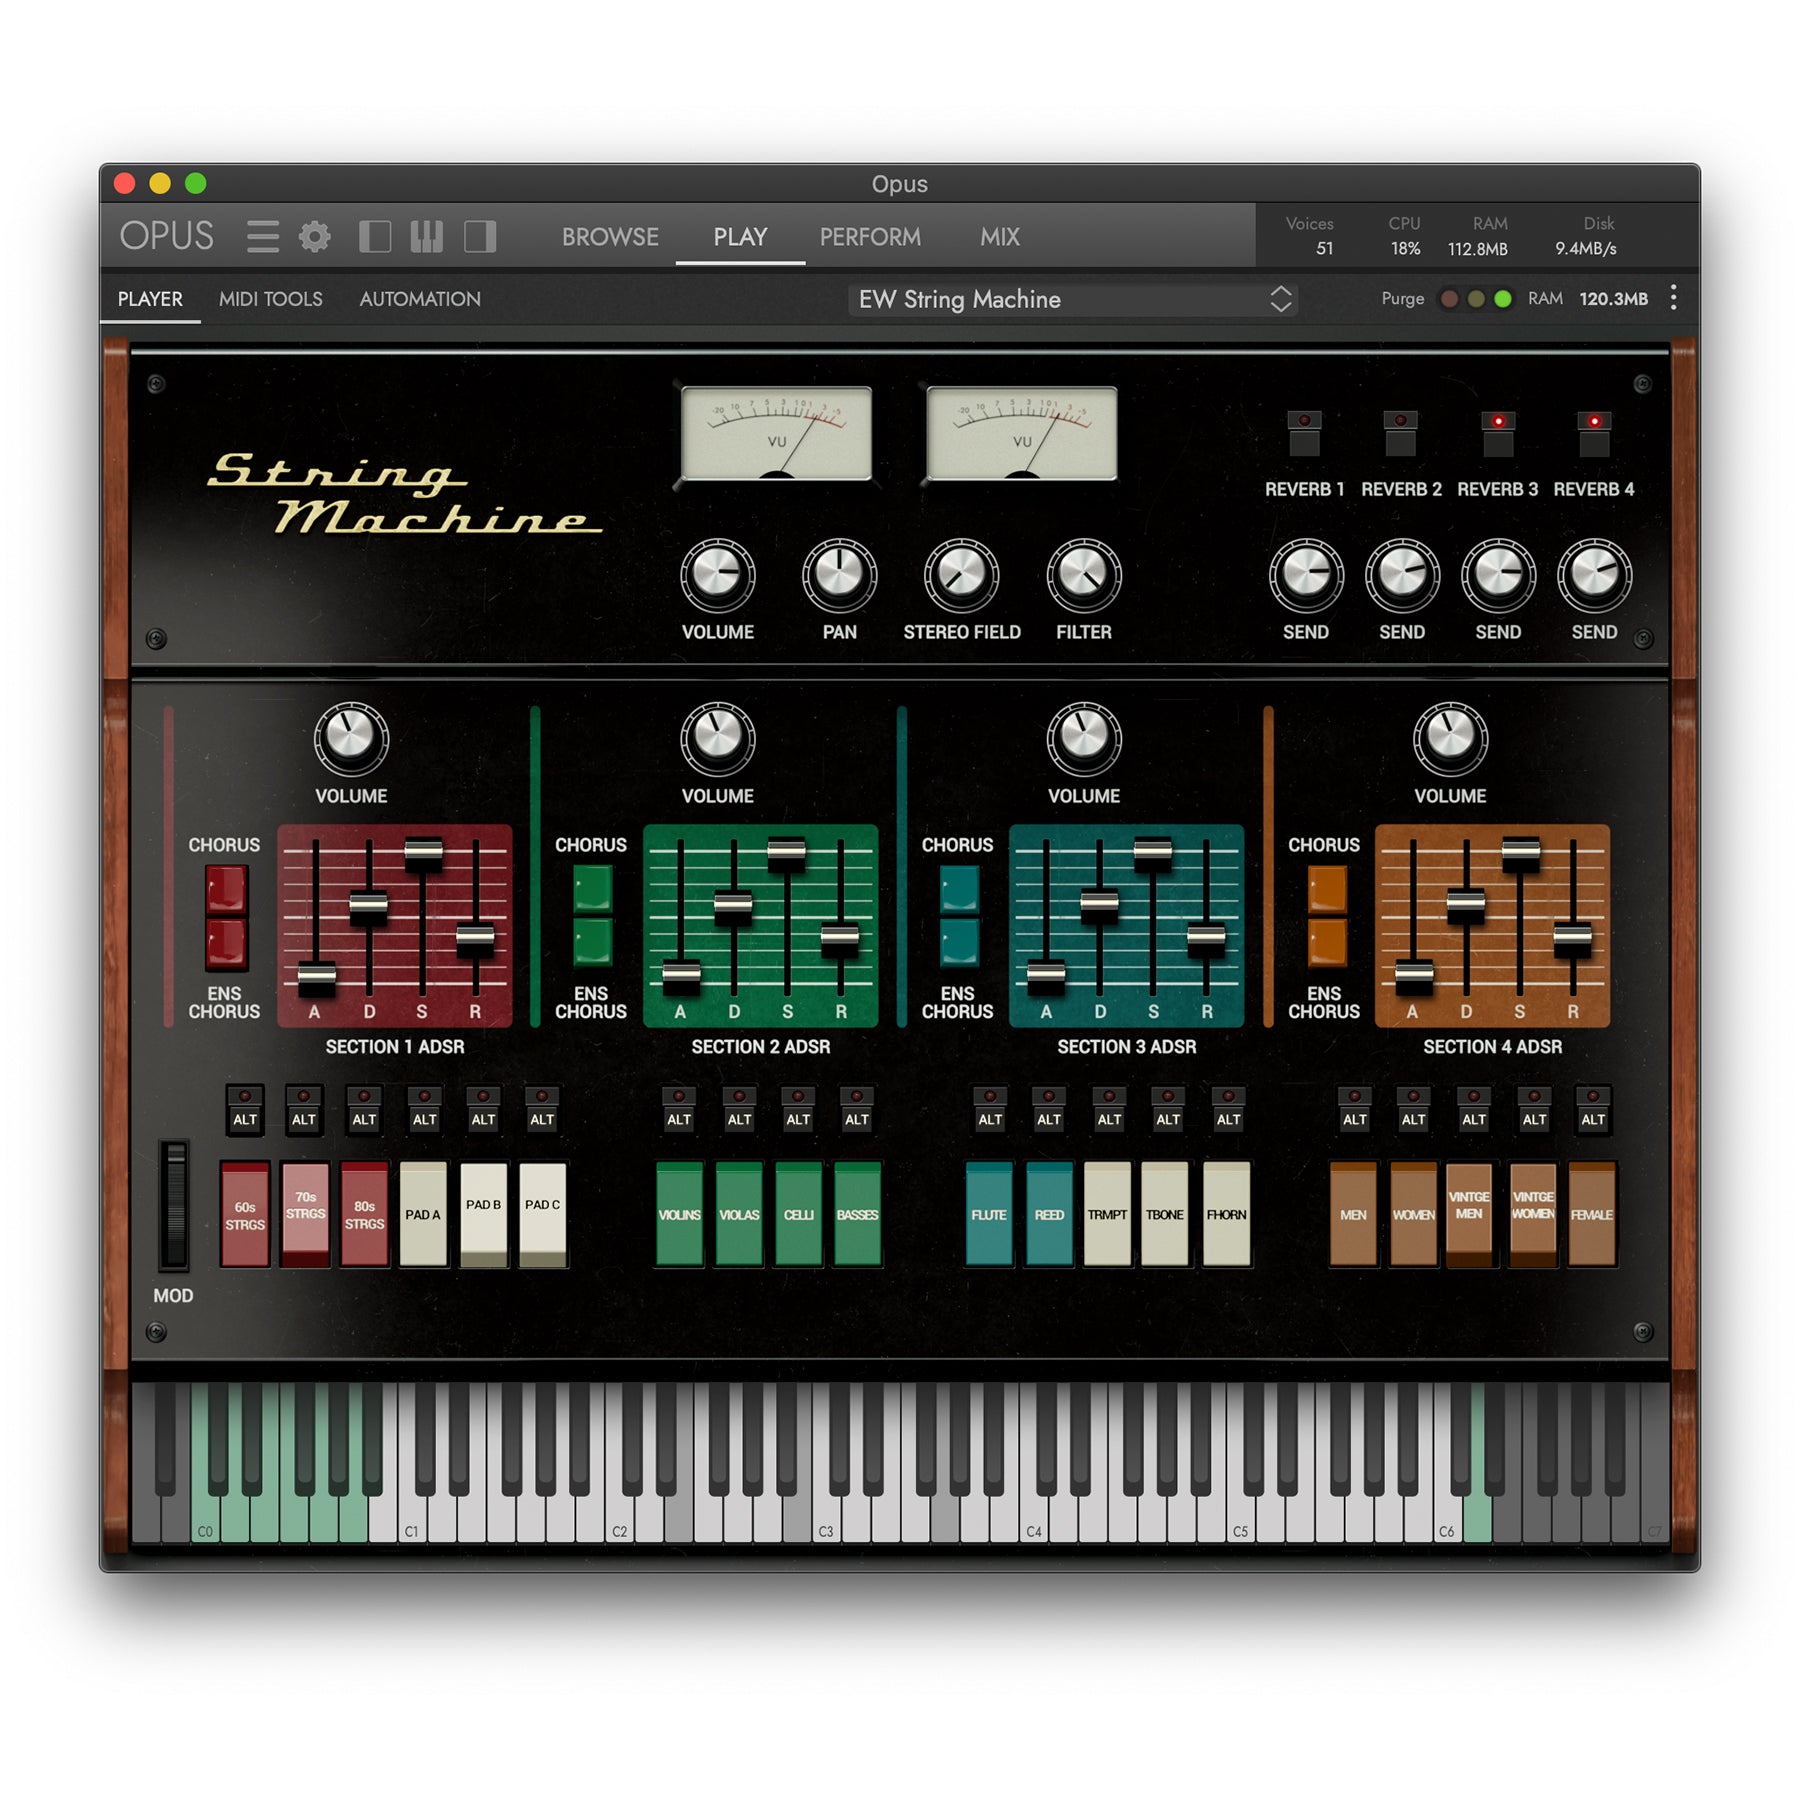Viewport: 1800px width, 1800px height.
Task: Switch to the MIX tab
Action: 1000,237
